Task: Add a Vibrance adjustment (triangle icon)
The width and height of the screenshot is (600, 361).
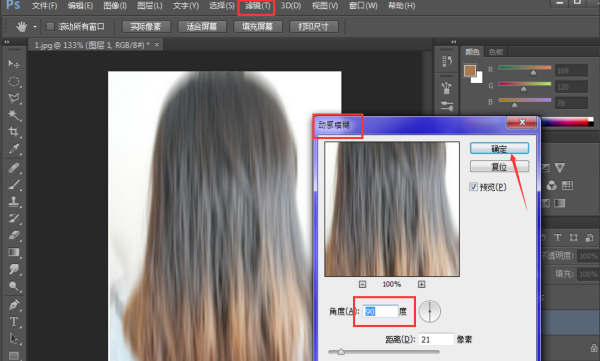Action: coord(559,168)
